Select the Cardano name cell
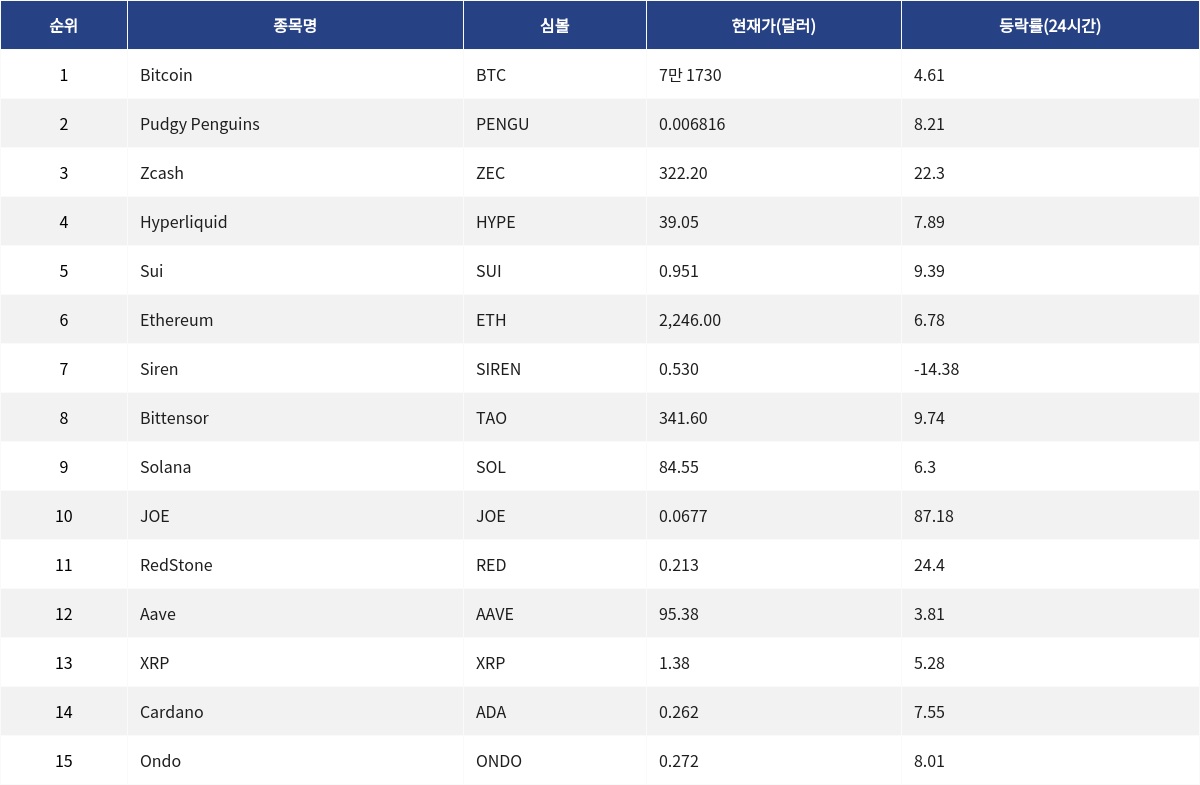This screenshot has height=785, width=1200. (171, 712)
